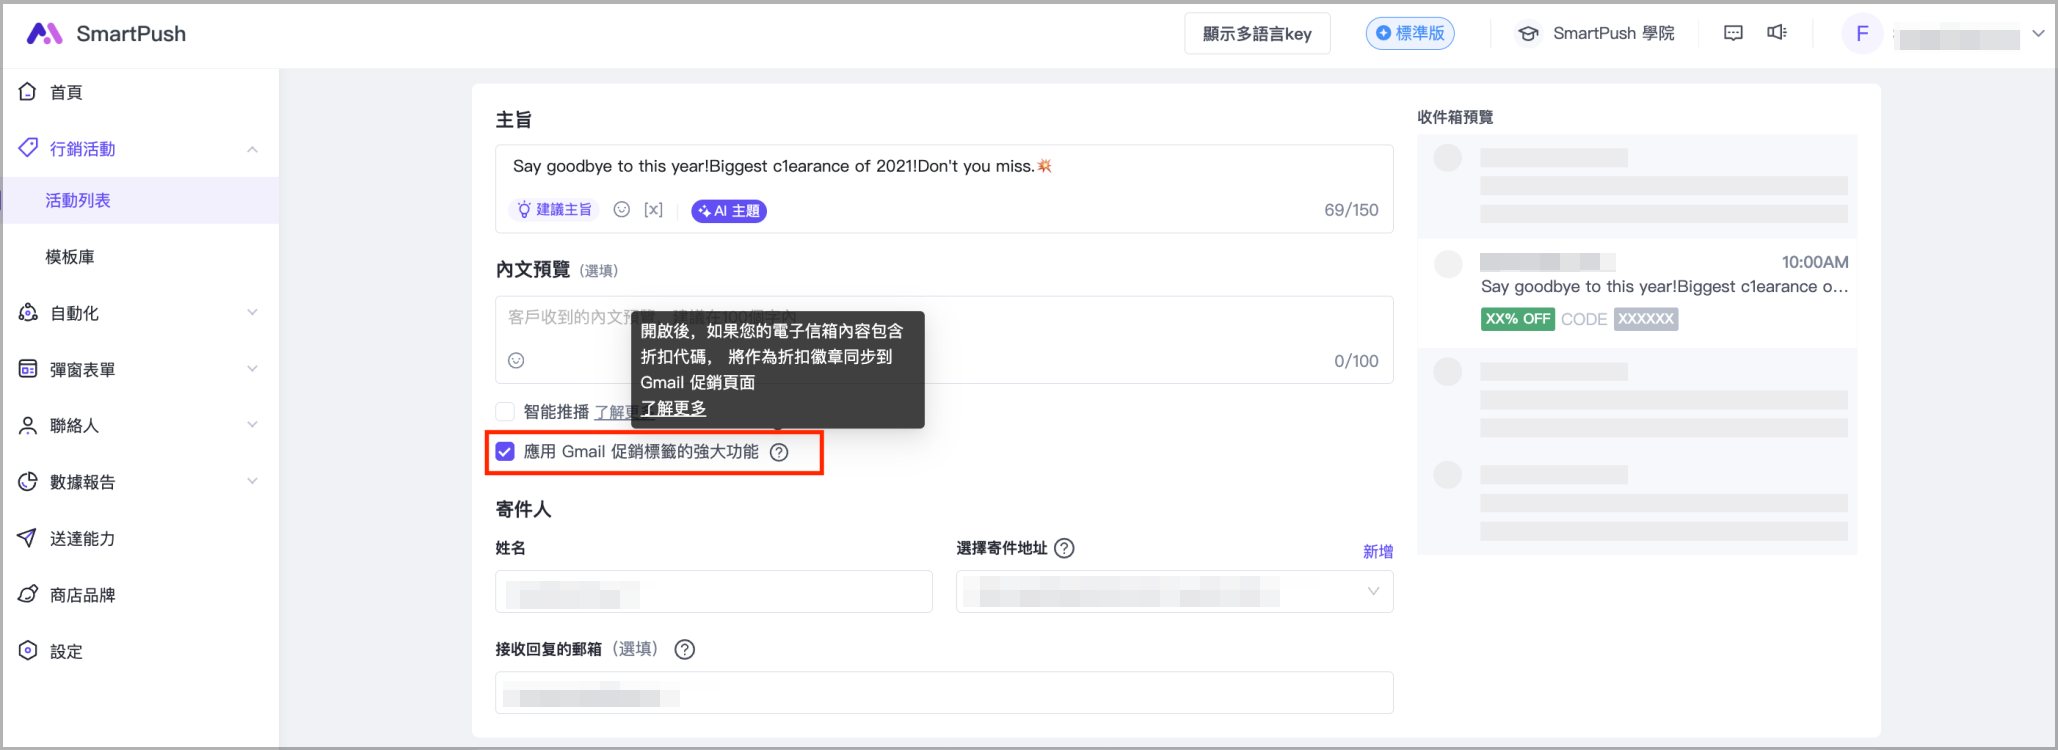
Task: Click help icon next to 選擇寄件地址
Action: point(1064,548)
